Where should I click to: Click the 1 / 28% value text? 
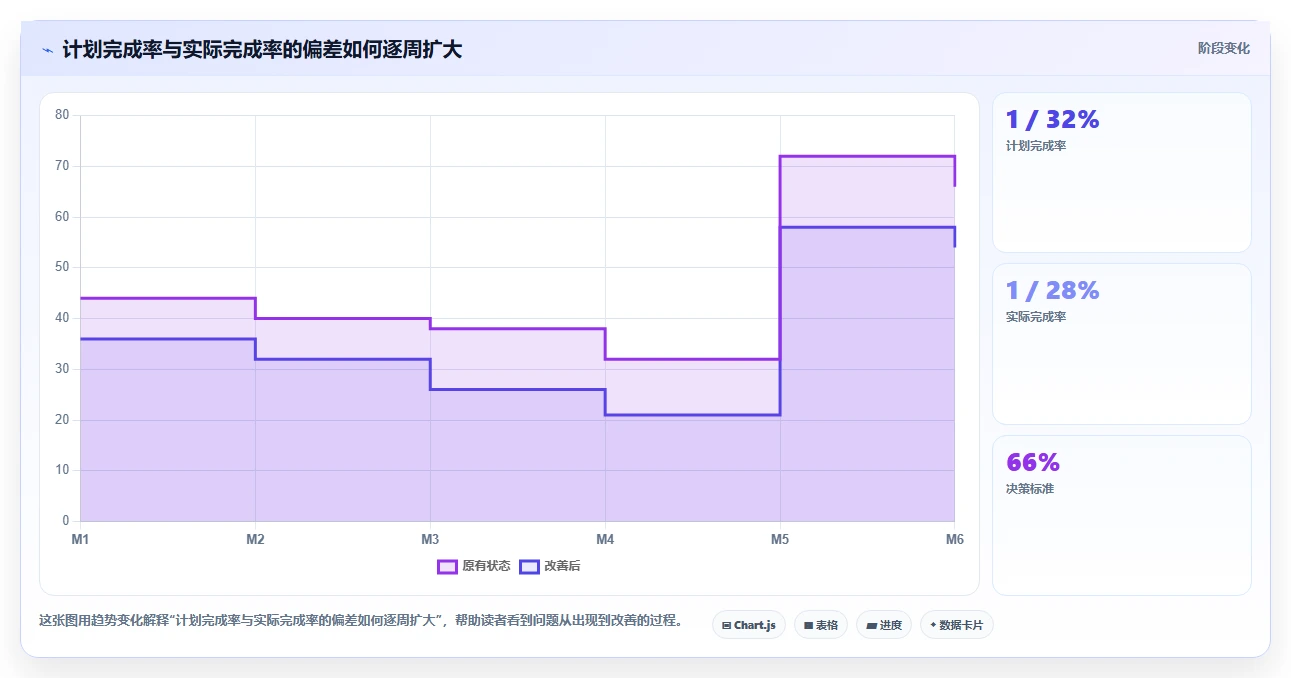click(x=1052, y=291)
